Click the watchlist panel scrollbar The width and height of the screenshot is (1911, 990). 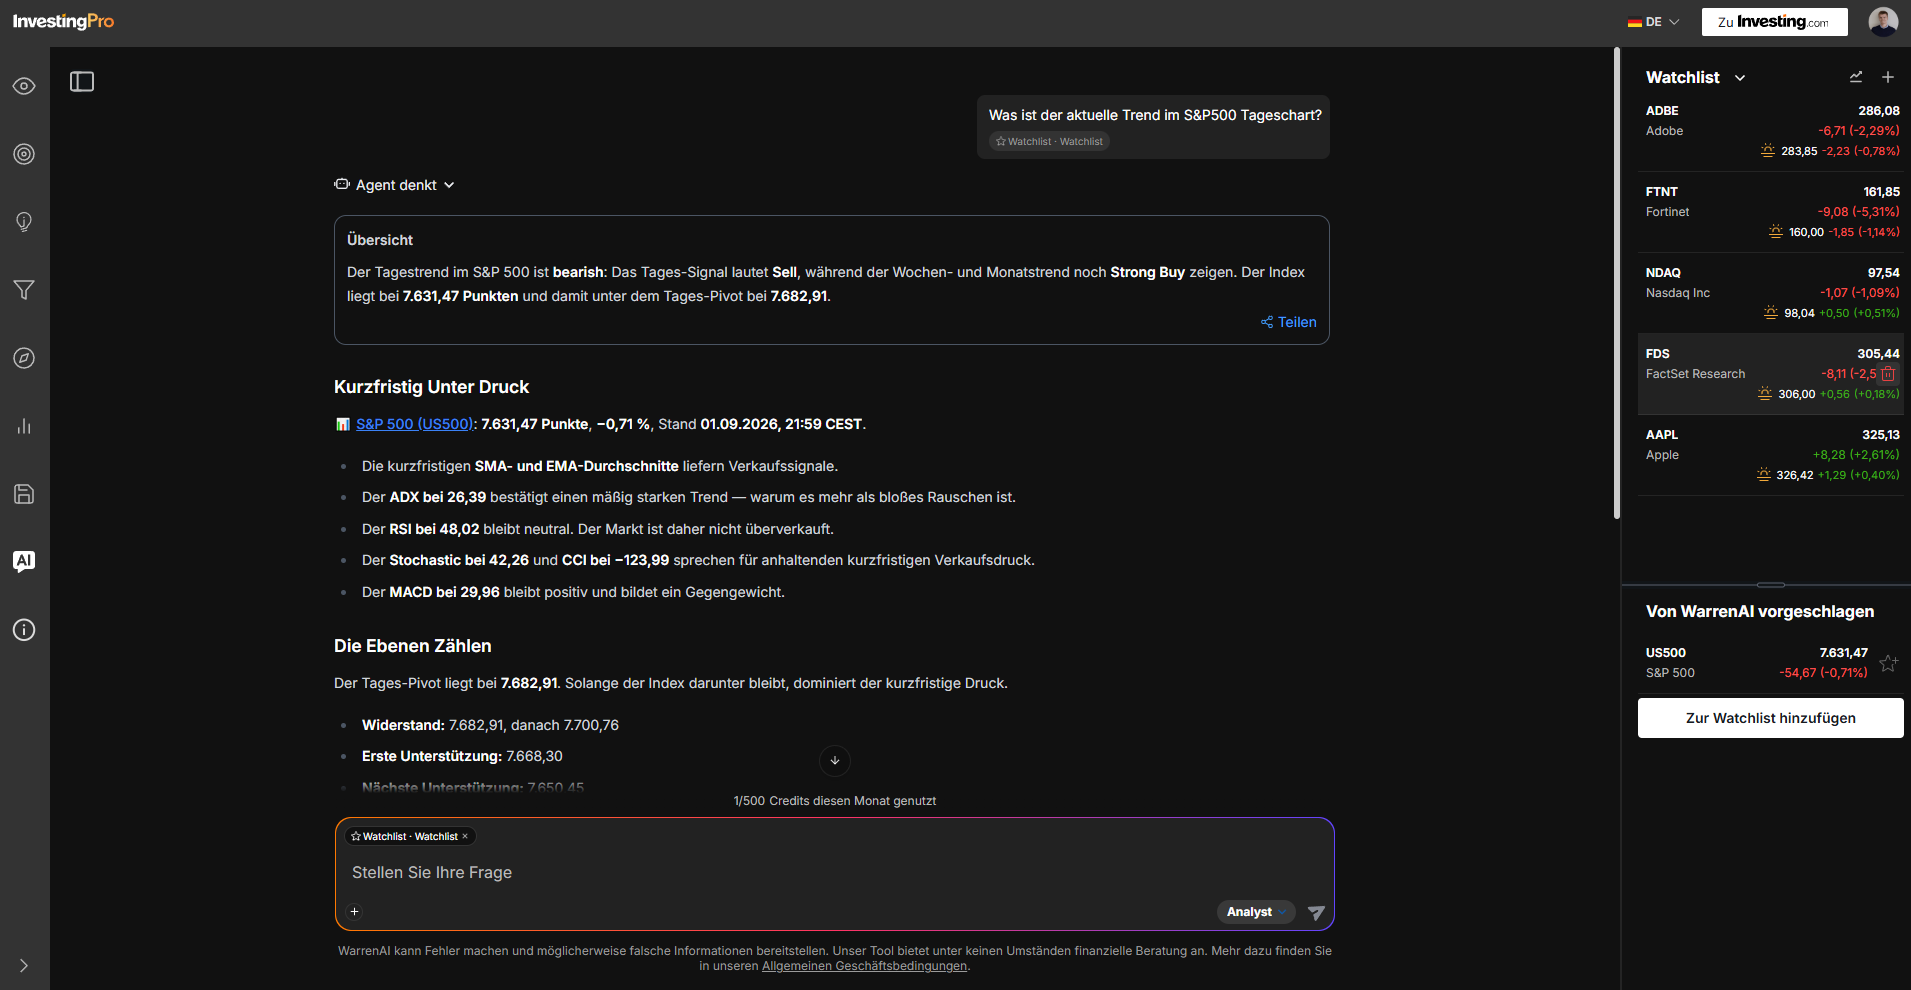(x=1617, y=283)
